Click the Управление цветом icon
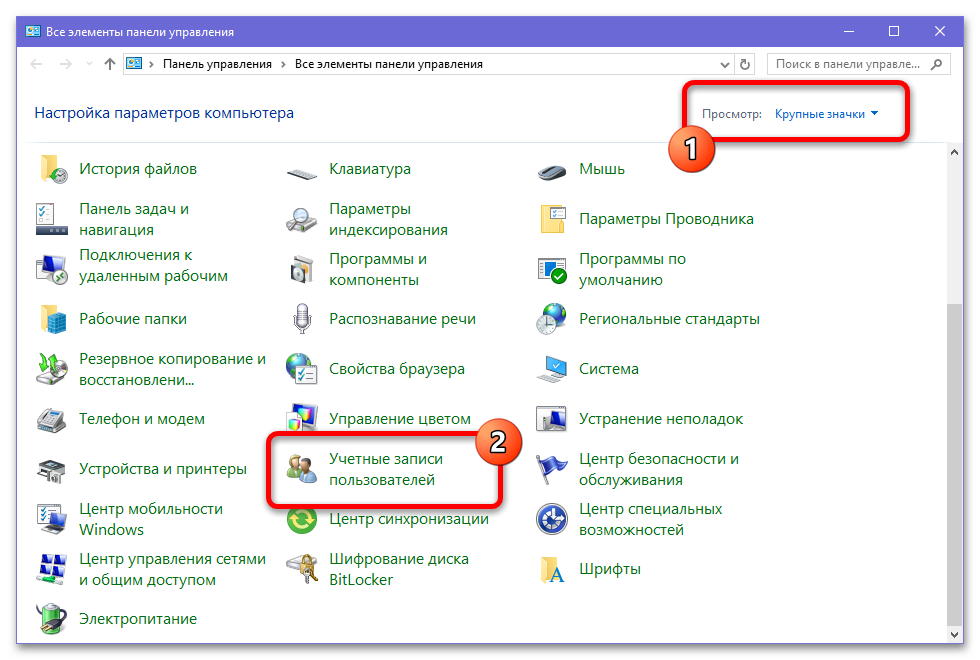Screen dimensions: 980x660 point(302,418)
